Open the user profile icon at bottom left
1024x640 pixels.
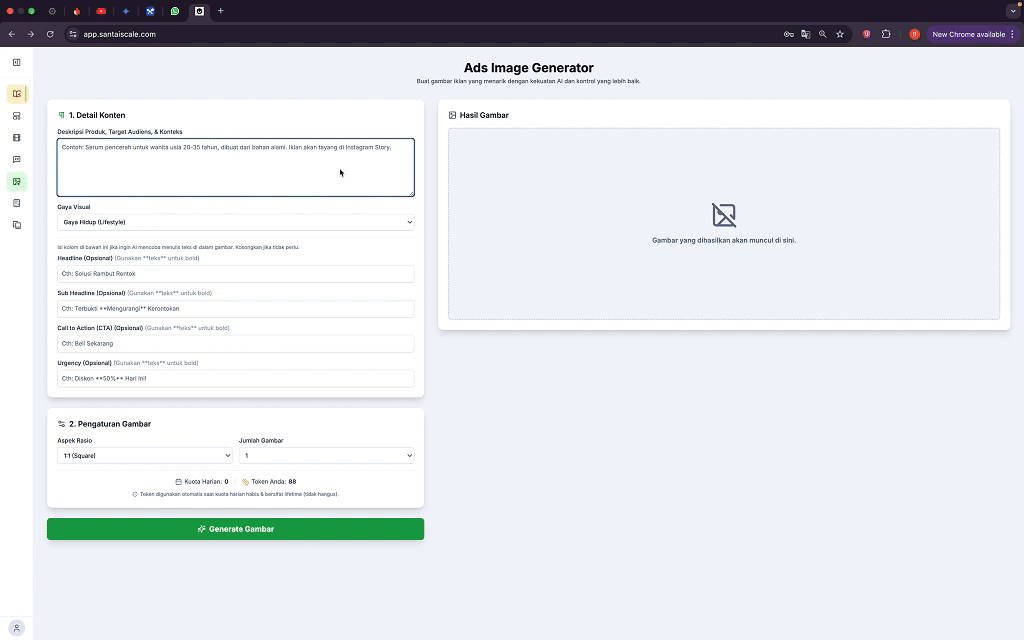click(x=16, y=628)
